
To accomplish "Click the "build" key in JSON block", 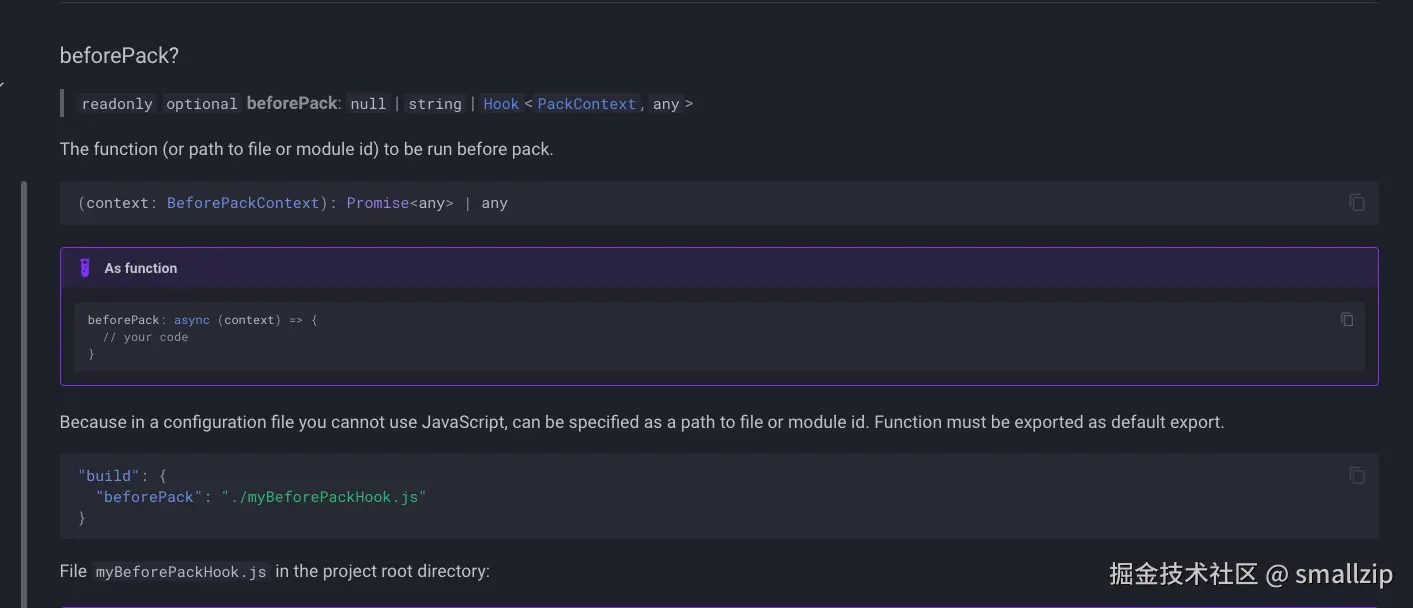I will (109, 476).
